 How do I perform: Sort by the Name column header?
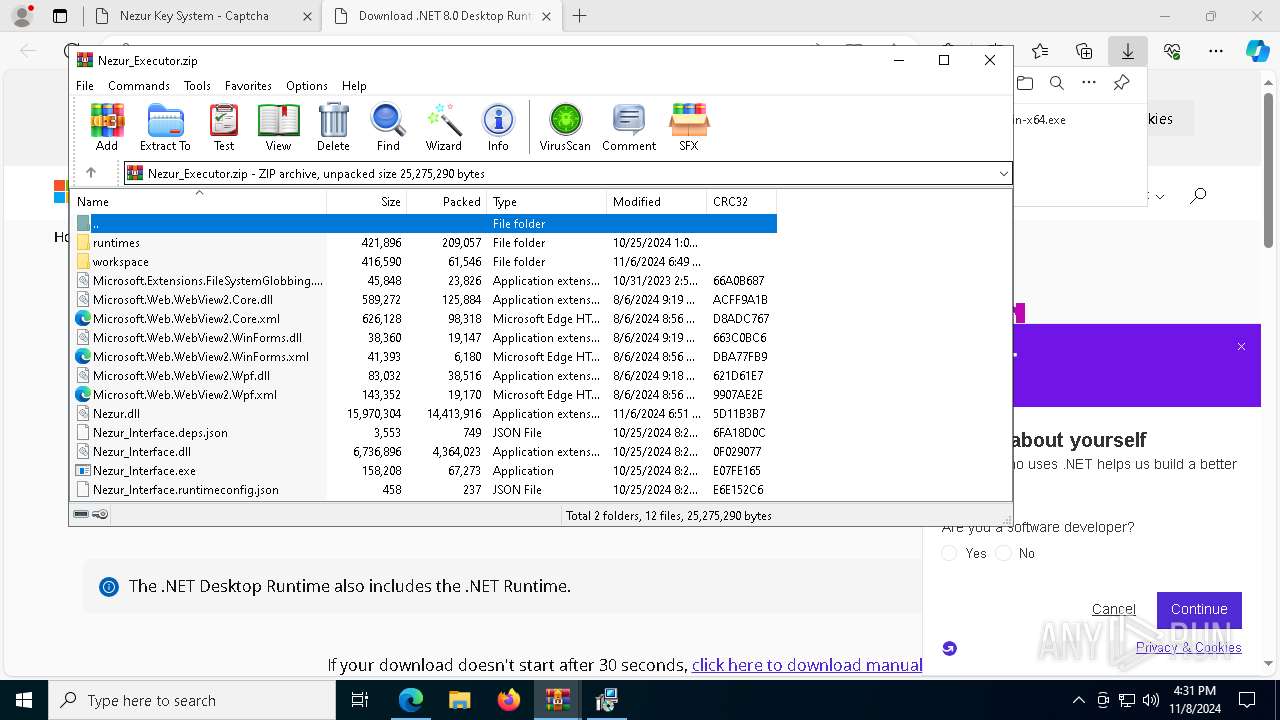[x=200, y=201]
